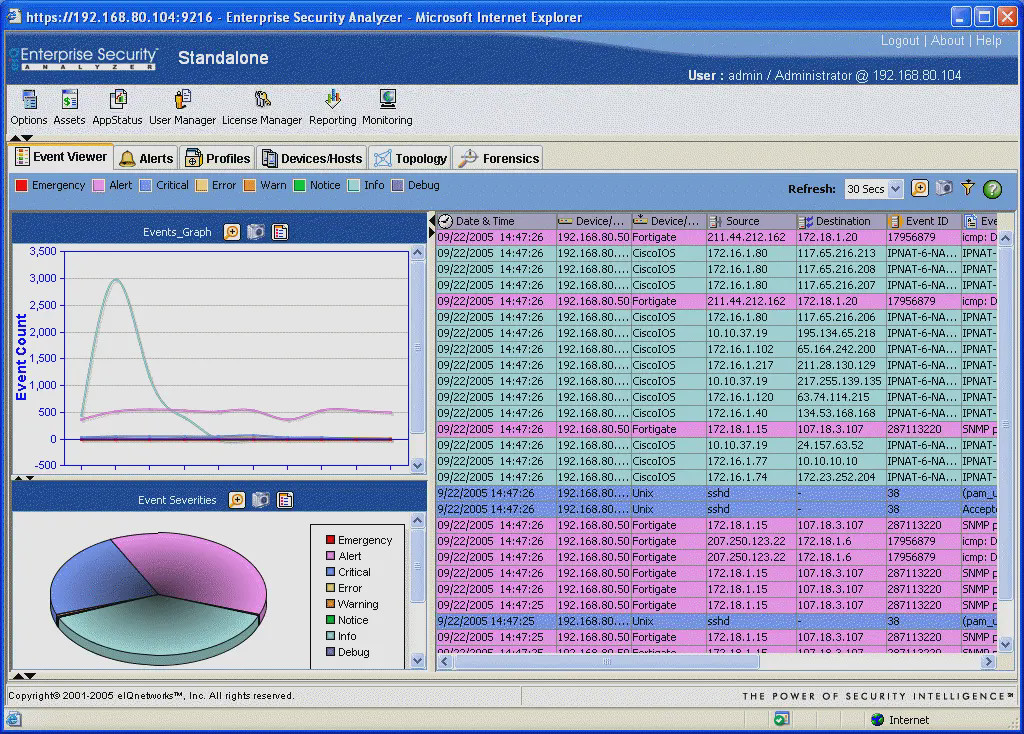
Task: Open the Options toolbar icon
Action: 29,100
